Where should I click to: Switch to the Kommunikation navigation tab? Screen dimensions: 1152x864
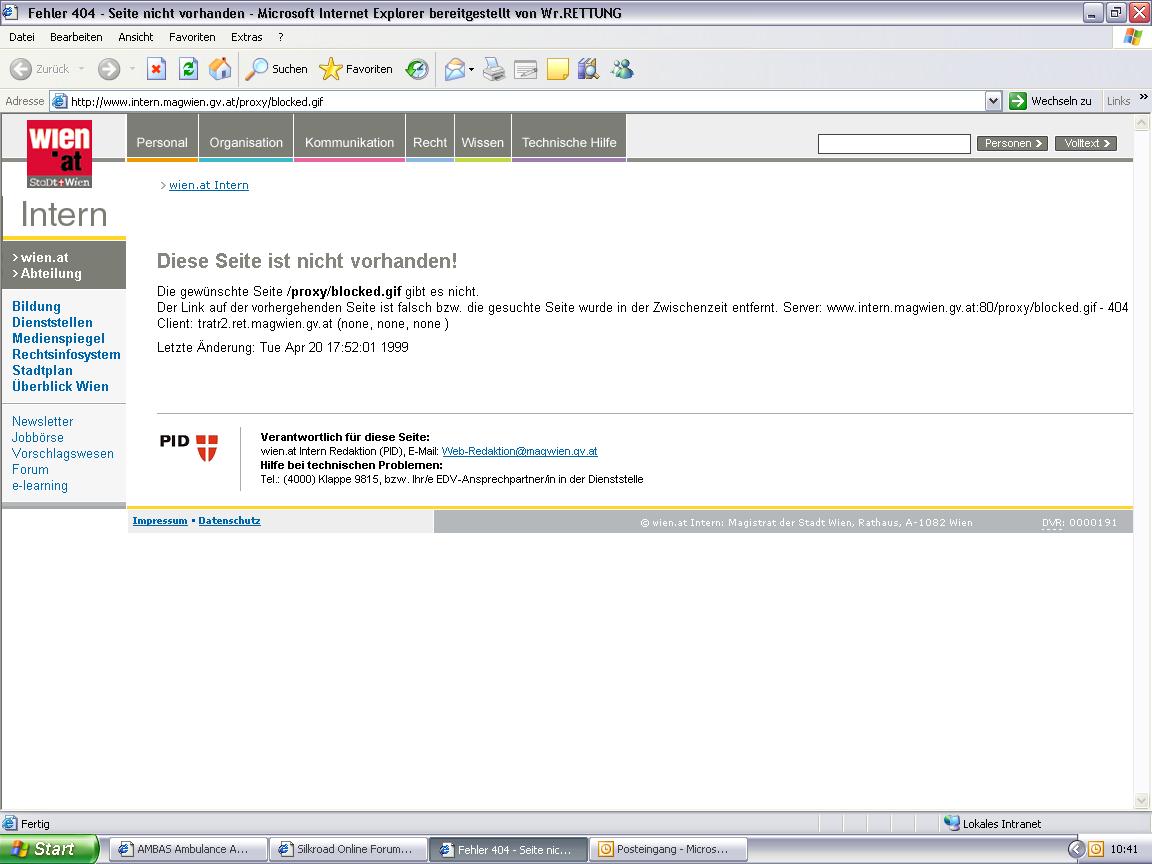click(349, 142)
